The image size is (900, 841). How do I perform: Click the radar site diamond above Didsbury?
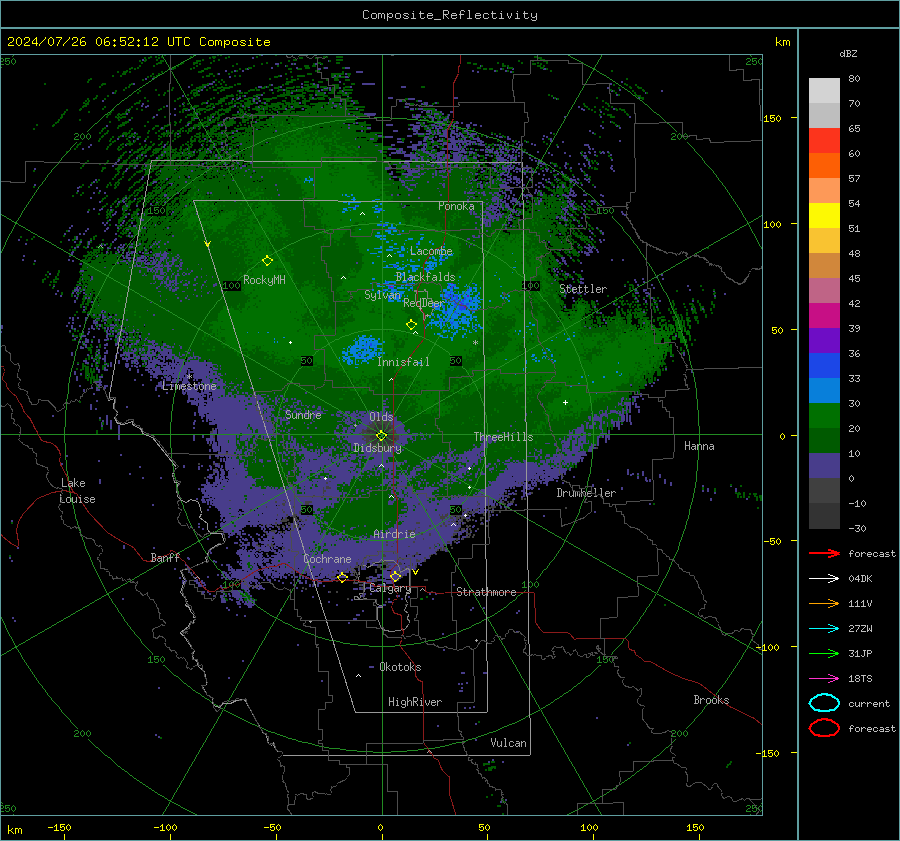click(381, 436)
